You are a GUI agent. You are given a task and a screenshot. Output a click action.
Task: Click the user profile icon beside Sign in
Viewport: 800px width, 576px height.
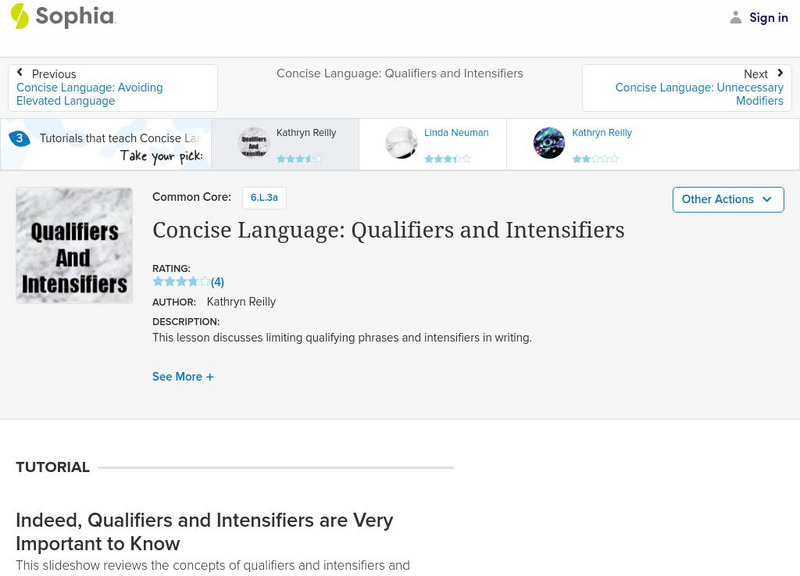[736, 17]
